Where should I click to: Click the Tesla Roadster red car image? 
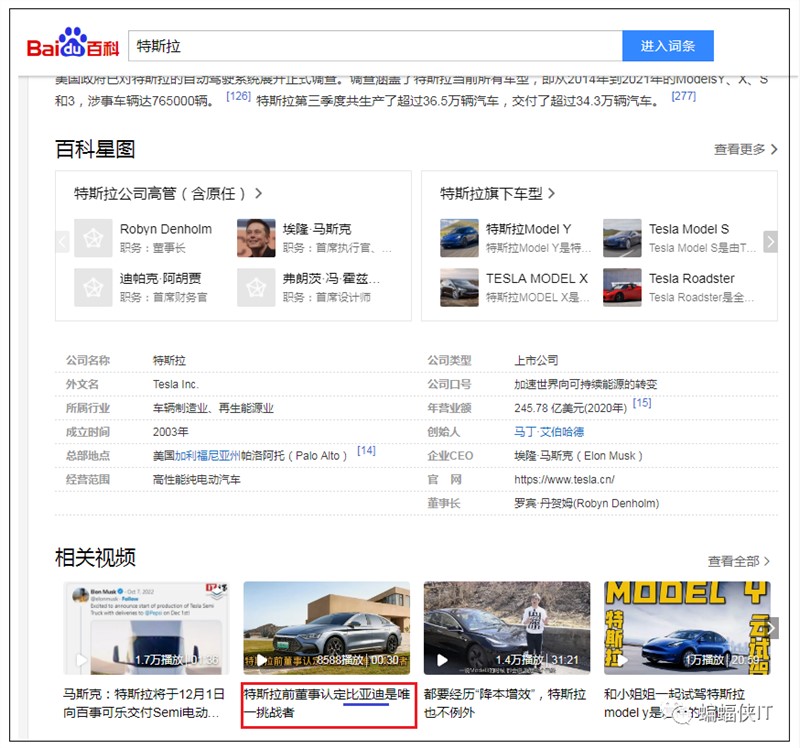click(622, 287)
